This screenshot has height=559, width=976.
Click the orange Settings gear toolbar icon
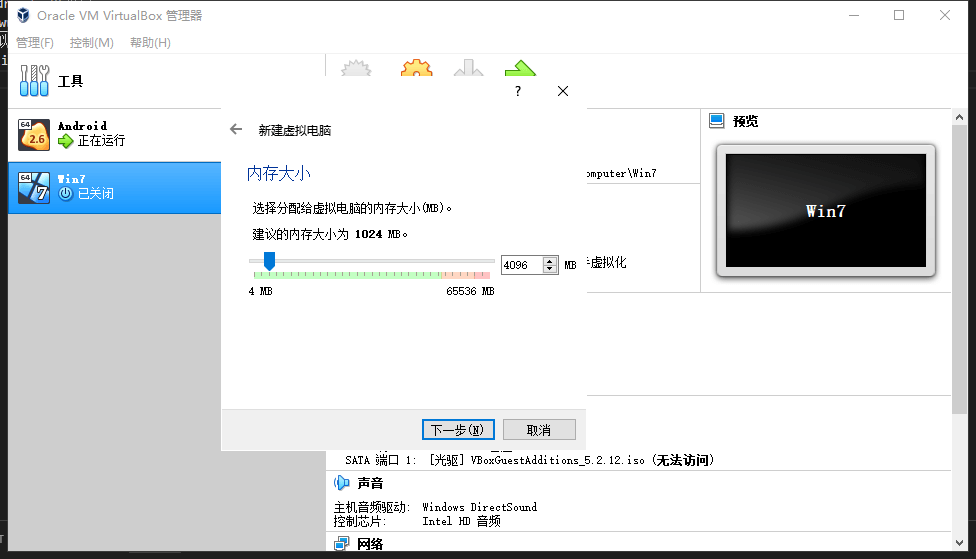coord(416,72)
